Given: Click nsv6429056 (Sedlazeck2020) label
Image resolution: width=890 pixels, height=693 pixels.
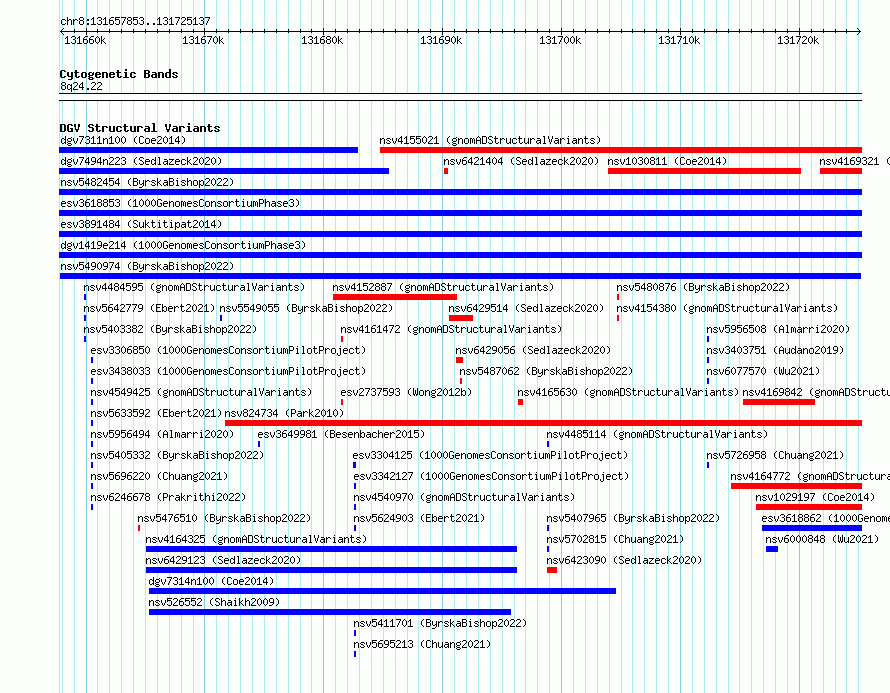Looking at the screenshot, I should 533,350.
